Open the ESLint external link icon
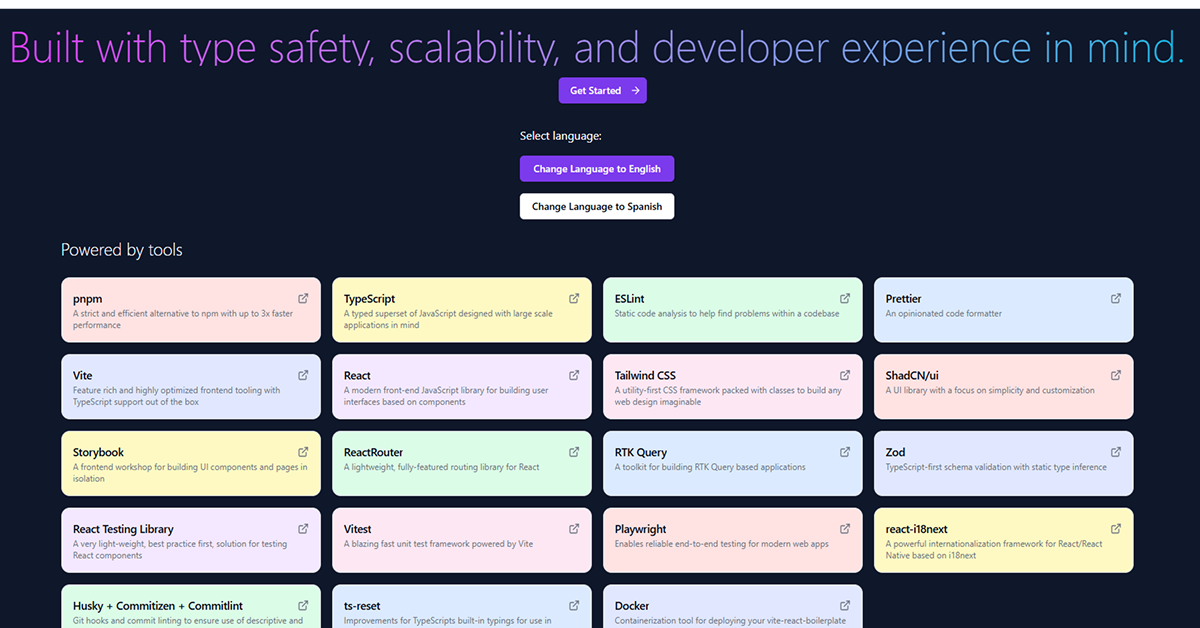Image resolution: width=1200 pixels, height=628 pixels. point(845,297)
